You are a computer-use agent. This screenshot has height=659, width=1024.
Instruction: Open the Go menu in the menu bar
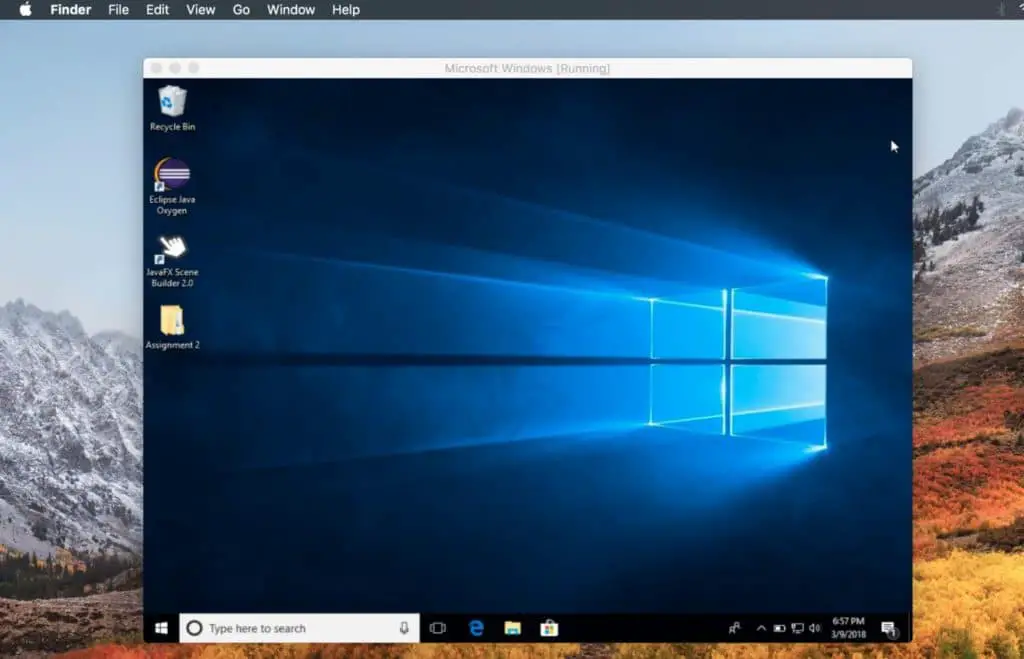(x=240, y=10)
